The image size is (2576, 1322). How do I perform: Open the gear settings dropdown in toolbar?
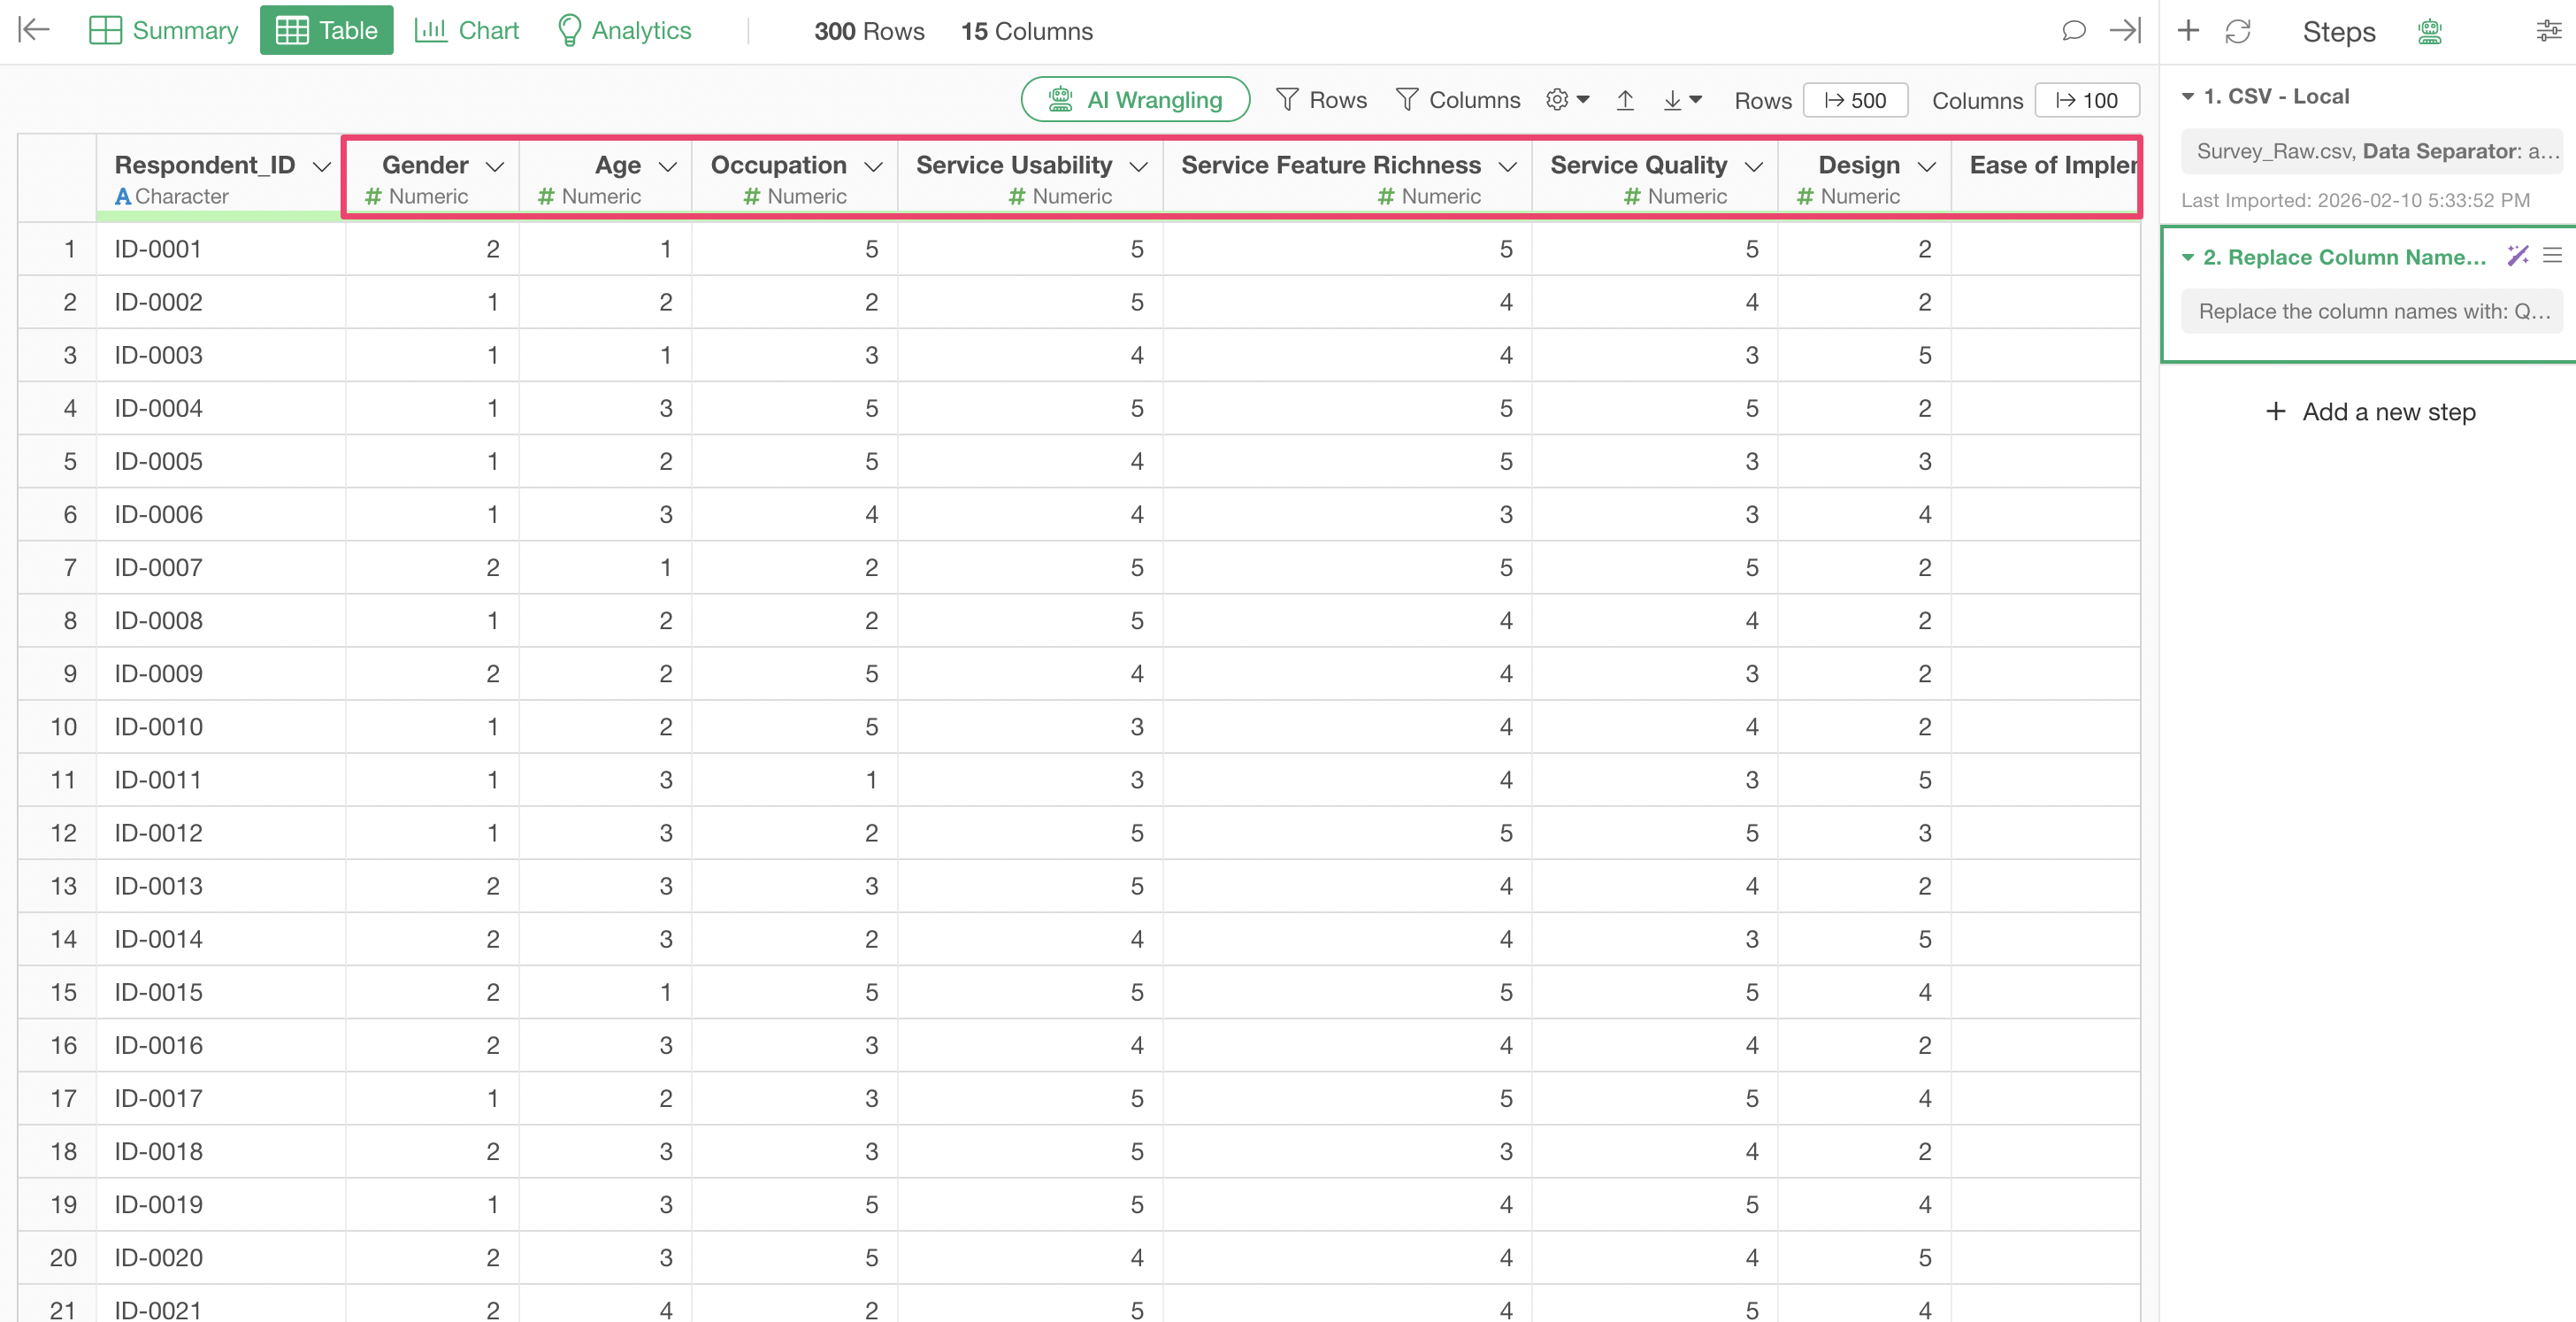(1567, 100)
